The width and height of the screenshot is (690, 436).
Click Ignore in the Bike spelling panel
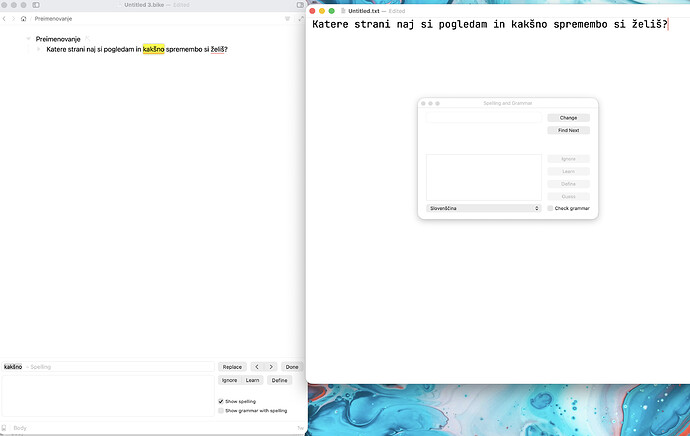(229, 380)
